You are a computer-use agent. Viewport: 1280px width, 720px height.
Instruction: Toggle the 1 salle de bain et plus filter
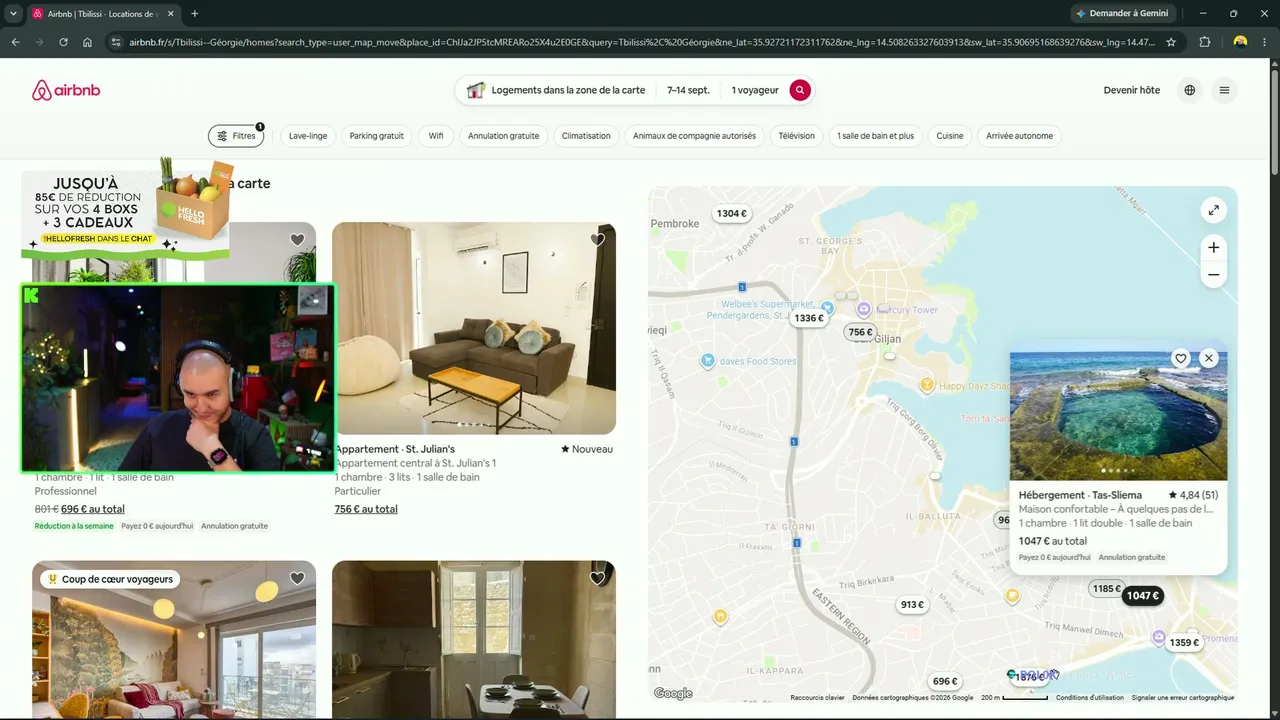875,136
